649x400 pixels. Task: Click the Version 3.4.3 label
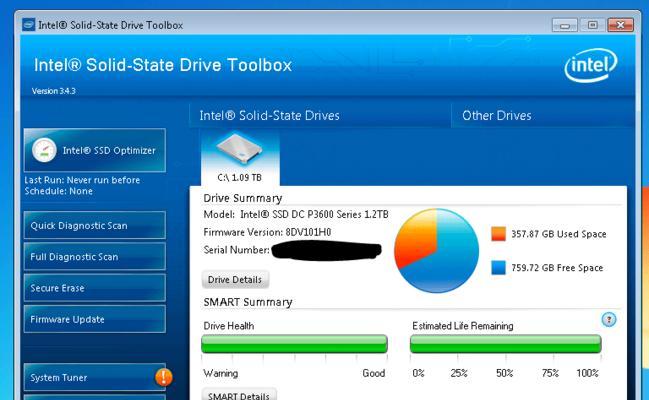(x=54, y=91)
